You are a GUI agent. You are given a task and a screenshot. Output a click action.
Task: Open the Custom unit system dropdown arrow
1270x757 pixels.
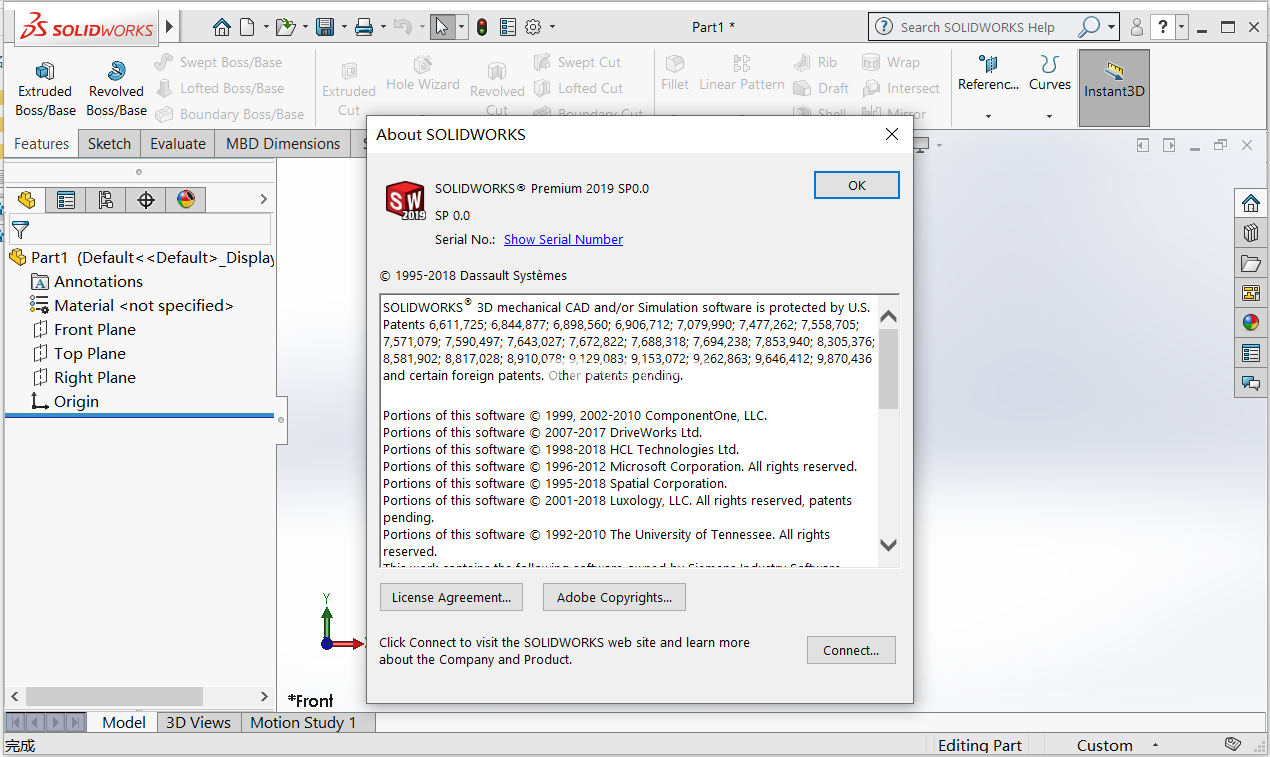[x=1155, y=746]
